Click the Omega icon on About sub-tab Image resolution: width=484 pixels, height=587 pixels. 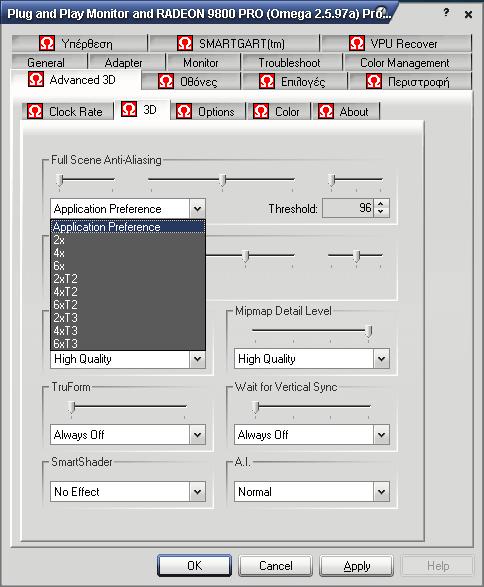(x=326, y=111)
